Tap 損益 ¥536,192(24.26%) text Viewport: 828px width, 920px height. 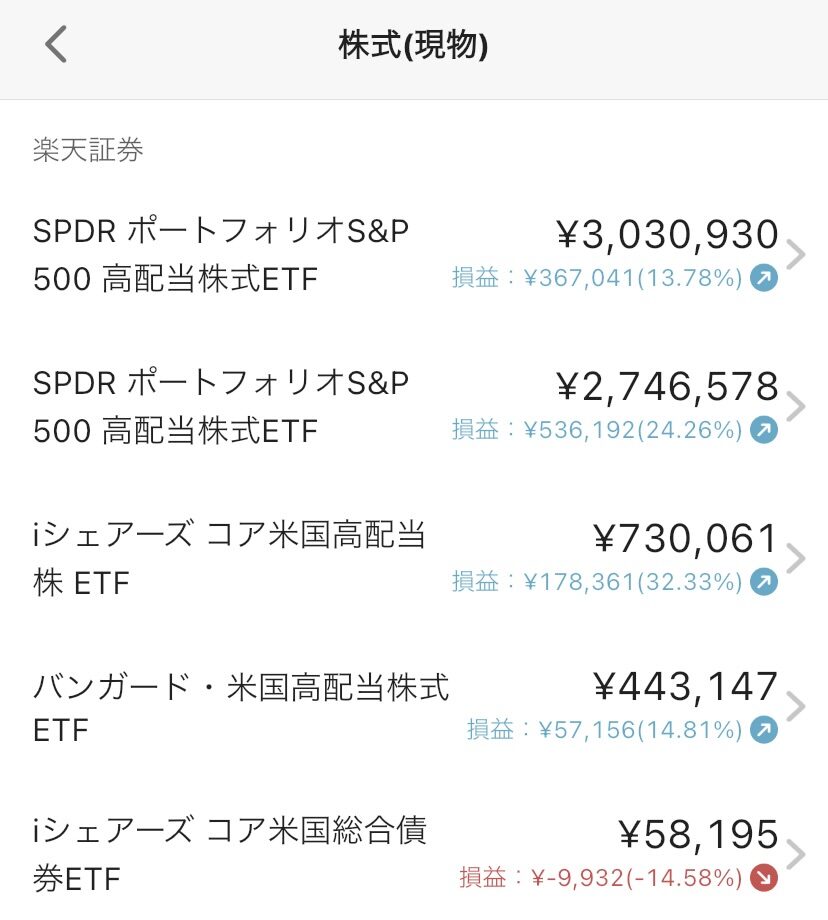pyautogui.click(x=597, y=429)
